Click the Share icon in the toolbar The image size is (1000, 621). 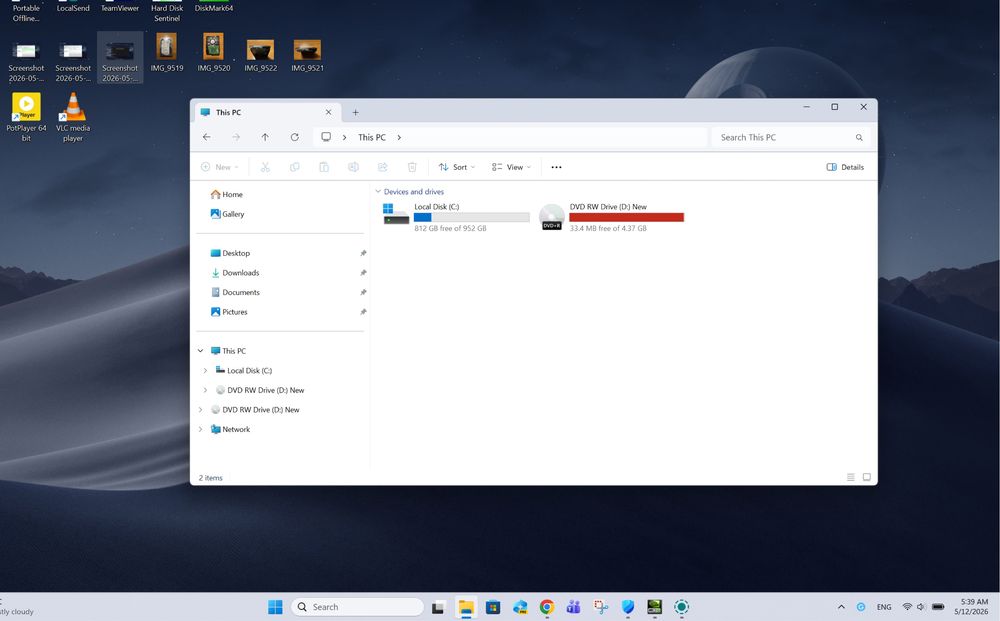click(x=383, y=167)
